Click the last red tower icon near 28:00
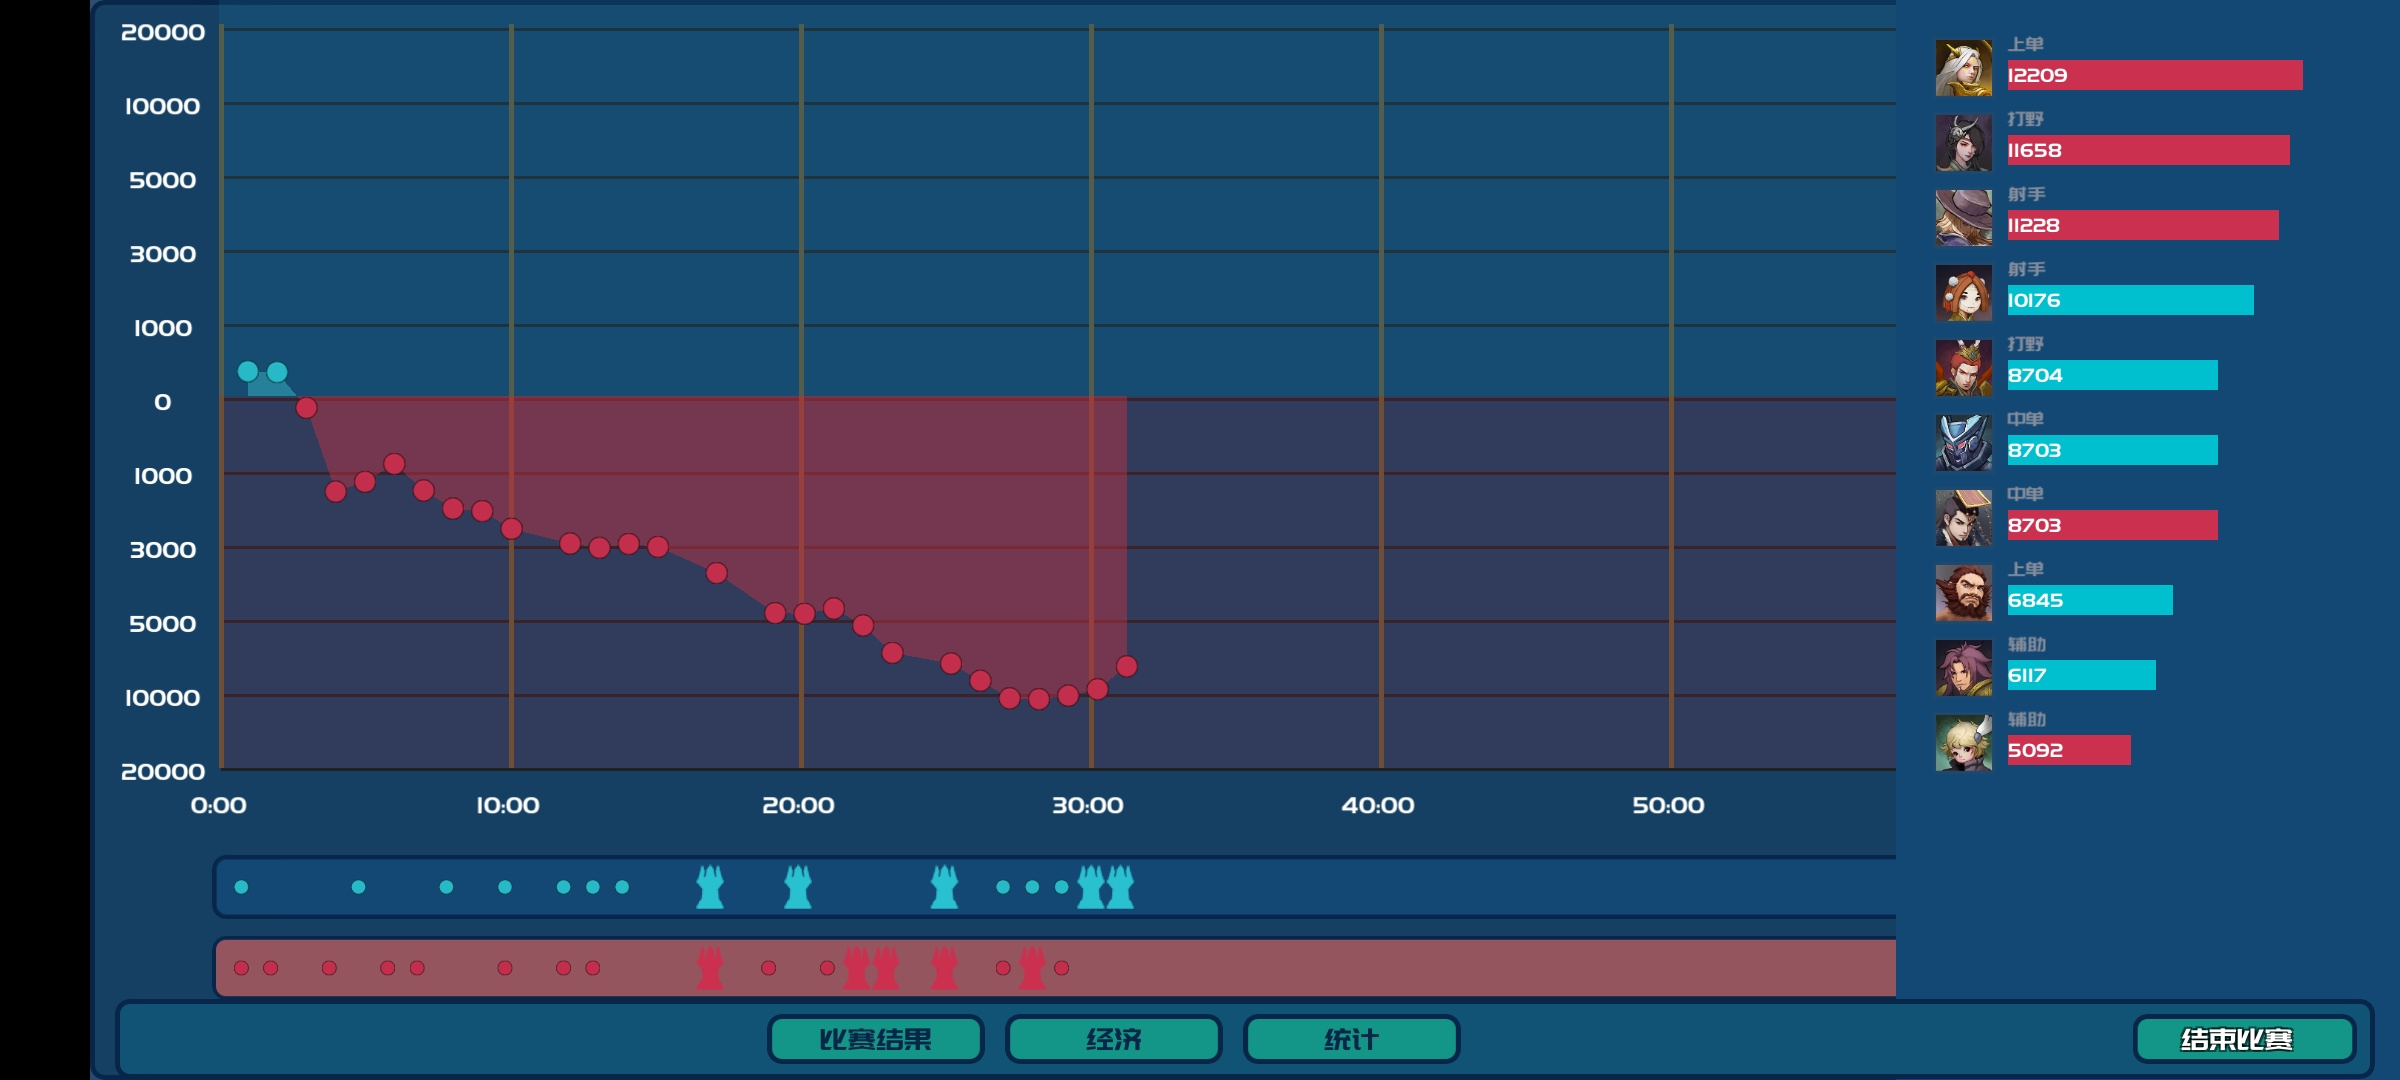Viewport: 2400px width, 1080px height. (1032, 968)
